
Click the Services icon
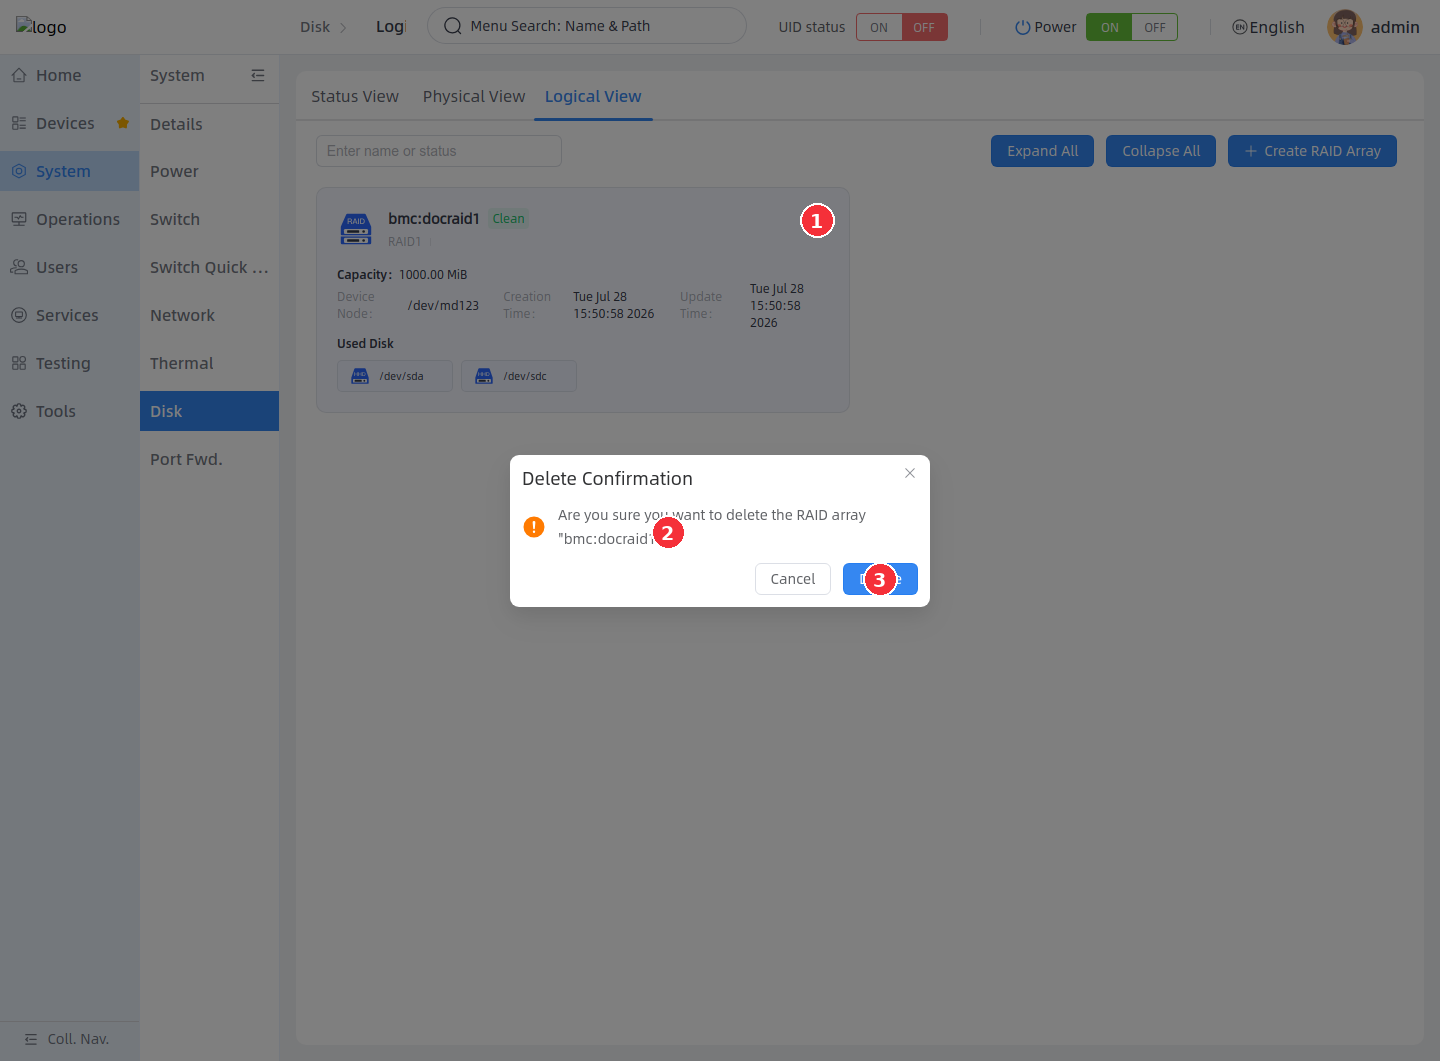[19, 315]
